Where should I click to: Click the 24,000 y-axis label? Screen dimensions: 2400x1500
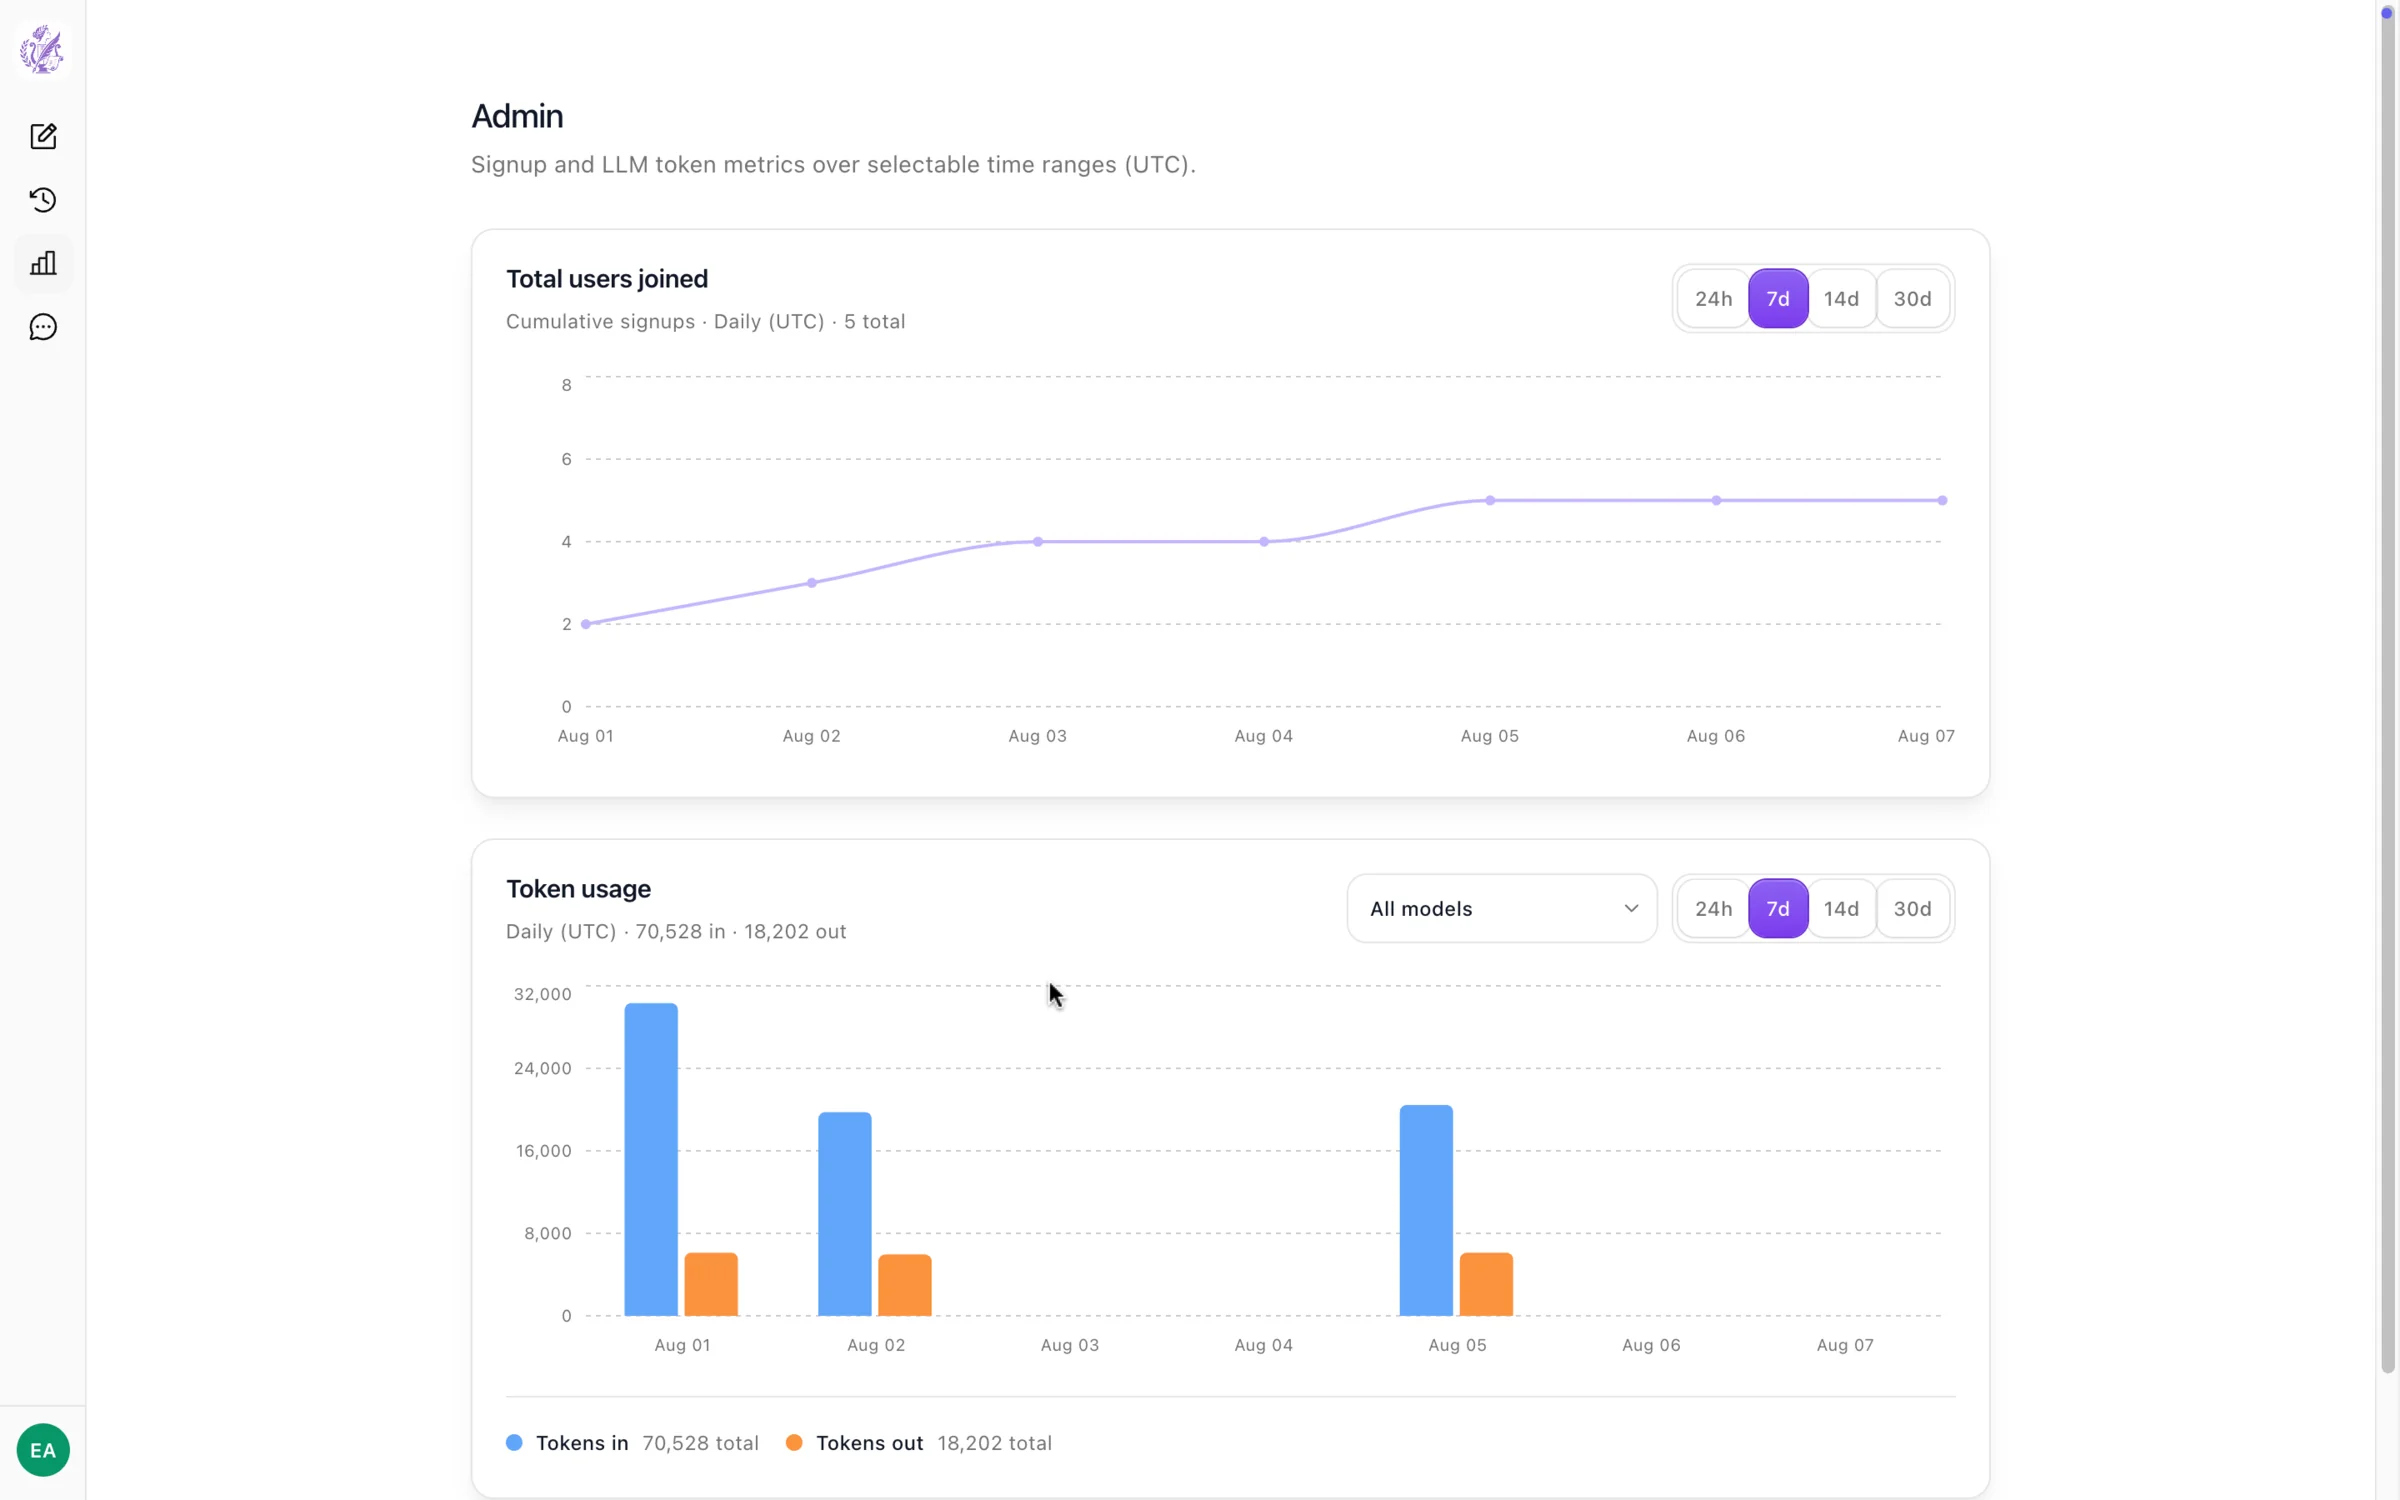tap(542, 1068)
